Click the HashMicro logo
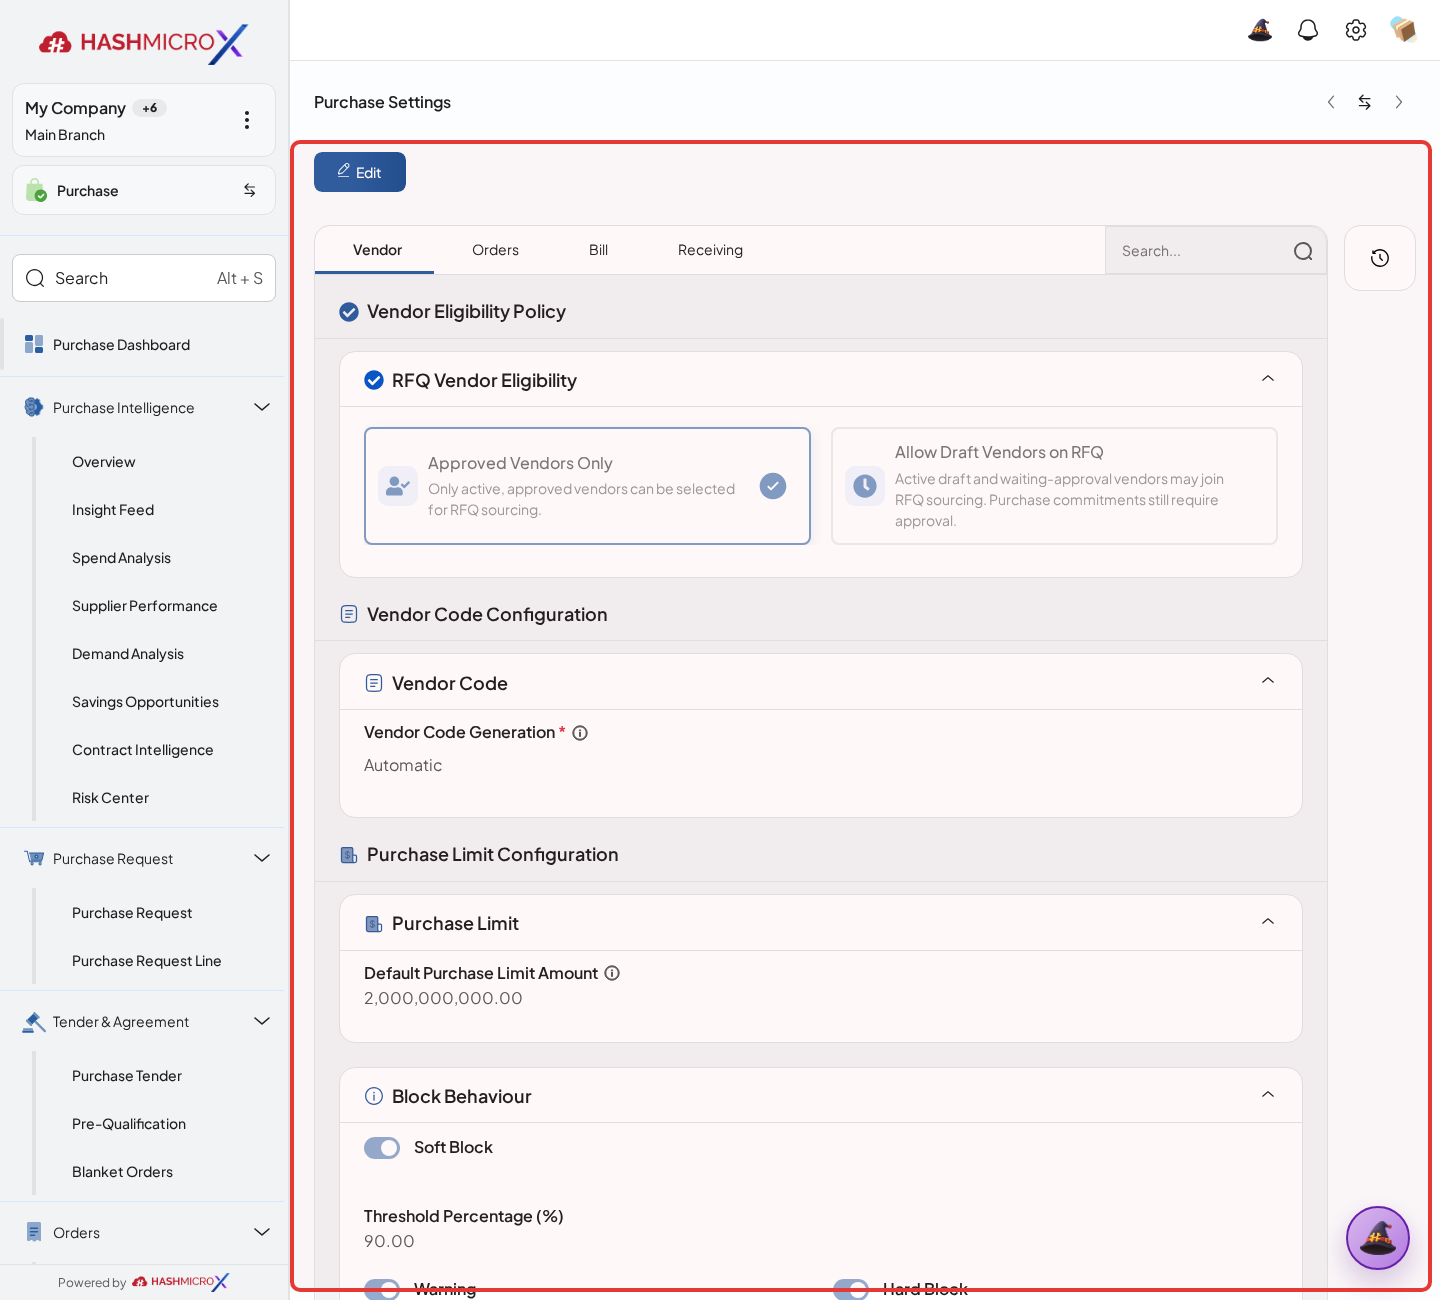1440x1300 pixels. click(143, 42)
